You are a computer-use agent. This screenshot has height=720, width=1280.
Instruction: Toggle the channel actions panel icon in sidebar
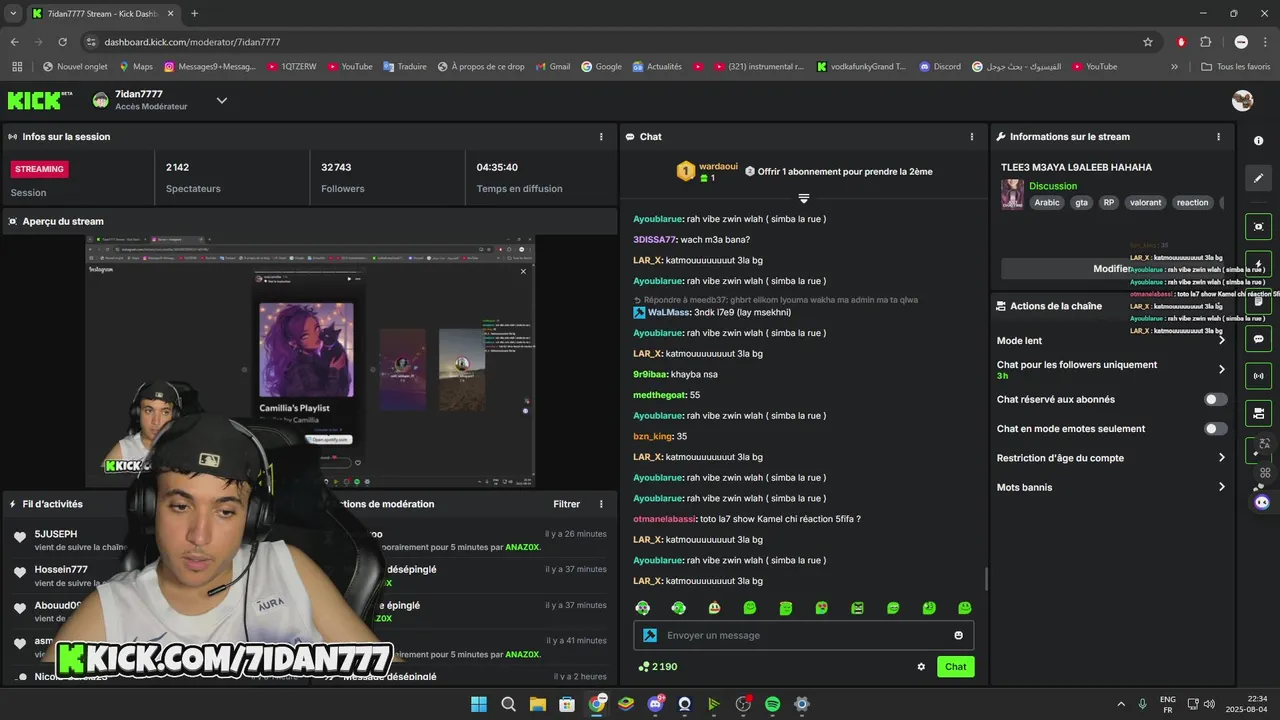click(1258, 413)
